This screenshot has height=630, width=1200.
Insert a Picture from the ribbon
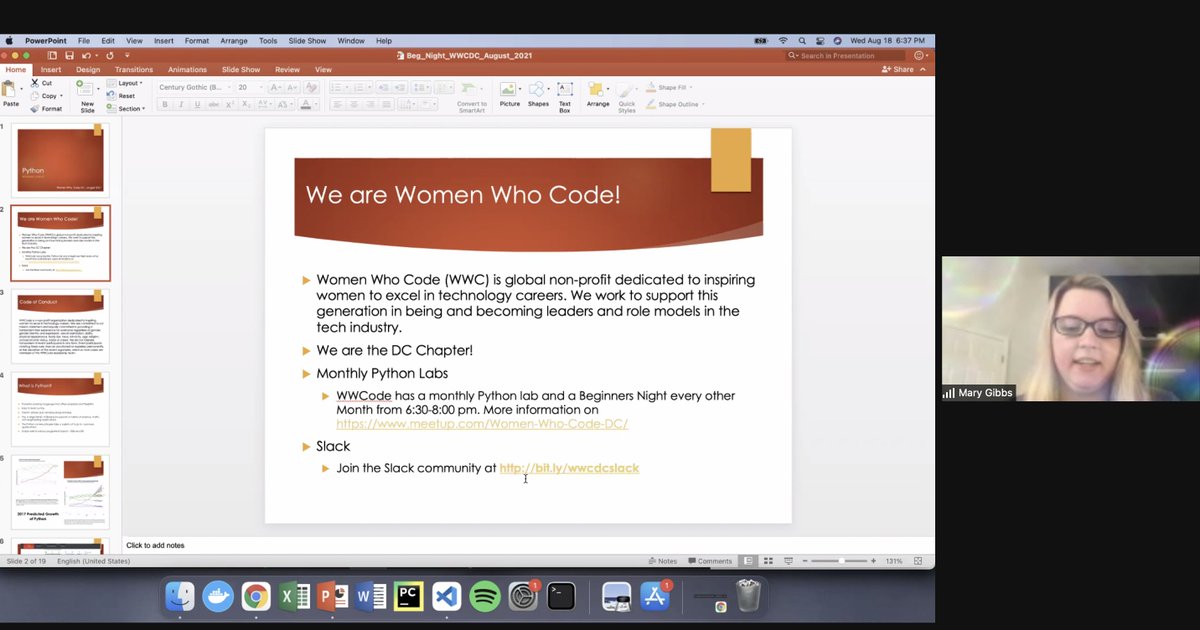pos(510,94)
